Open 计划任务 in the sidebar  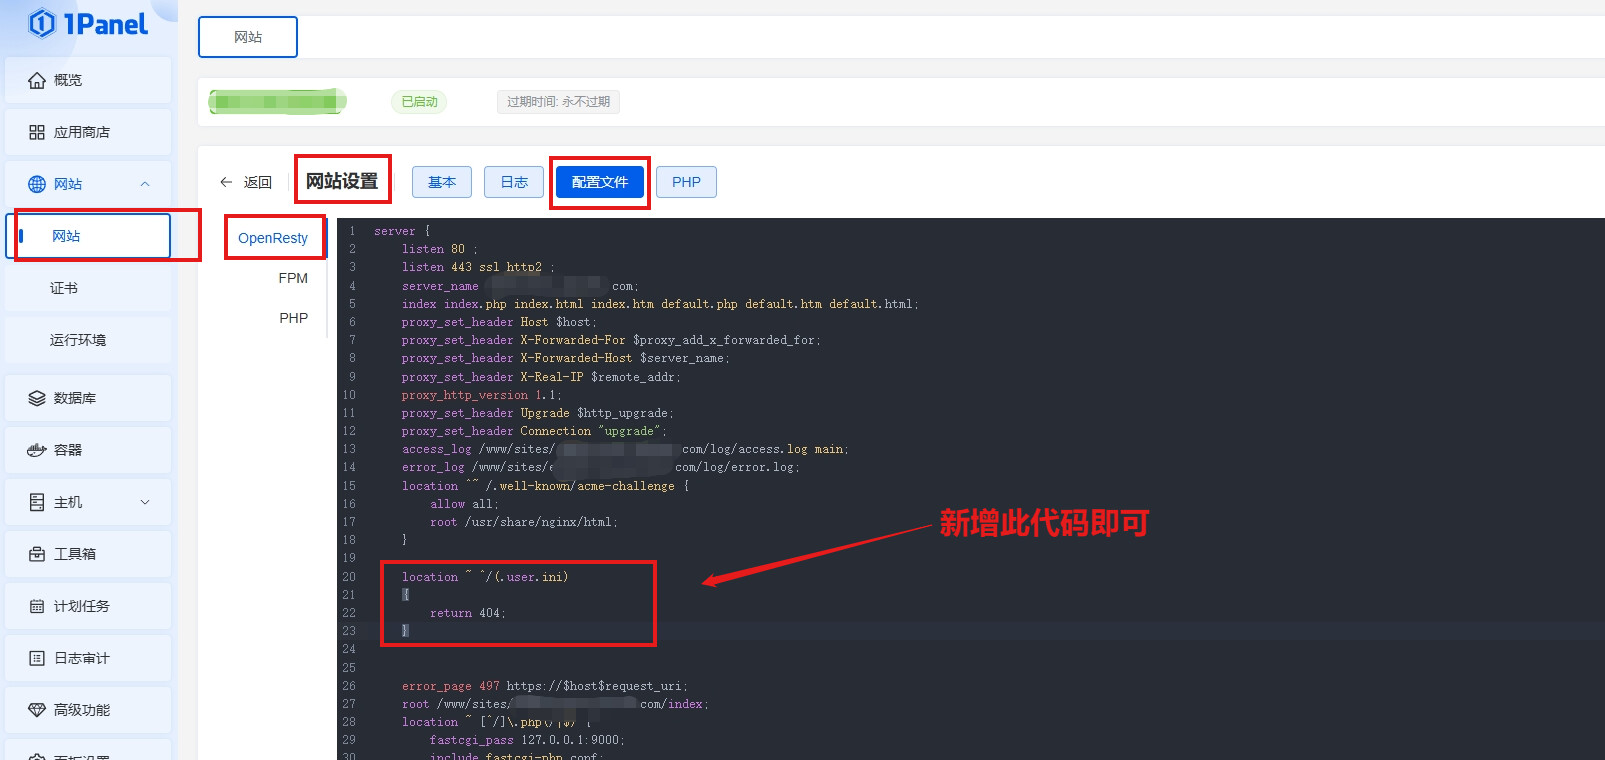88,606
